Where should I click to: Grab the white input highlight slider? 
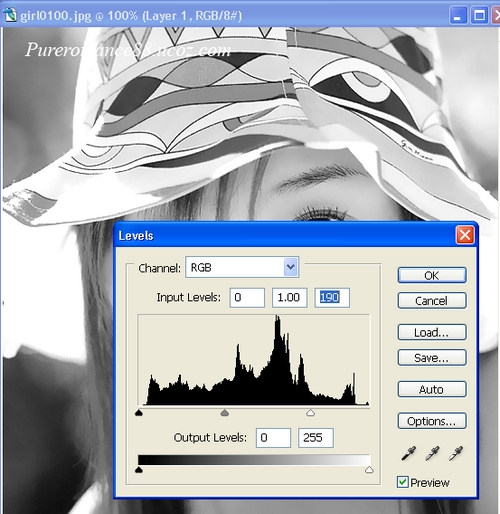pyautogui.click(x=310, y=413)
